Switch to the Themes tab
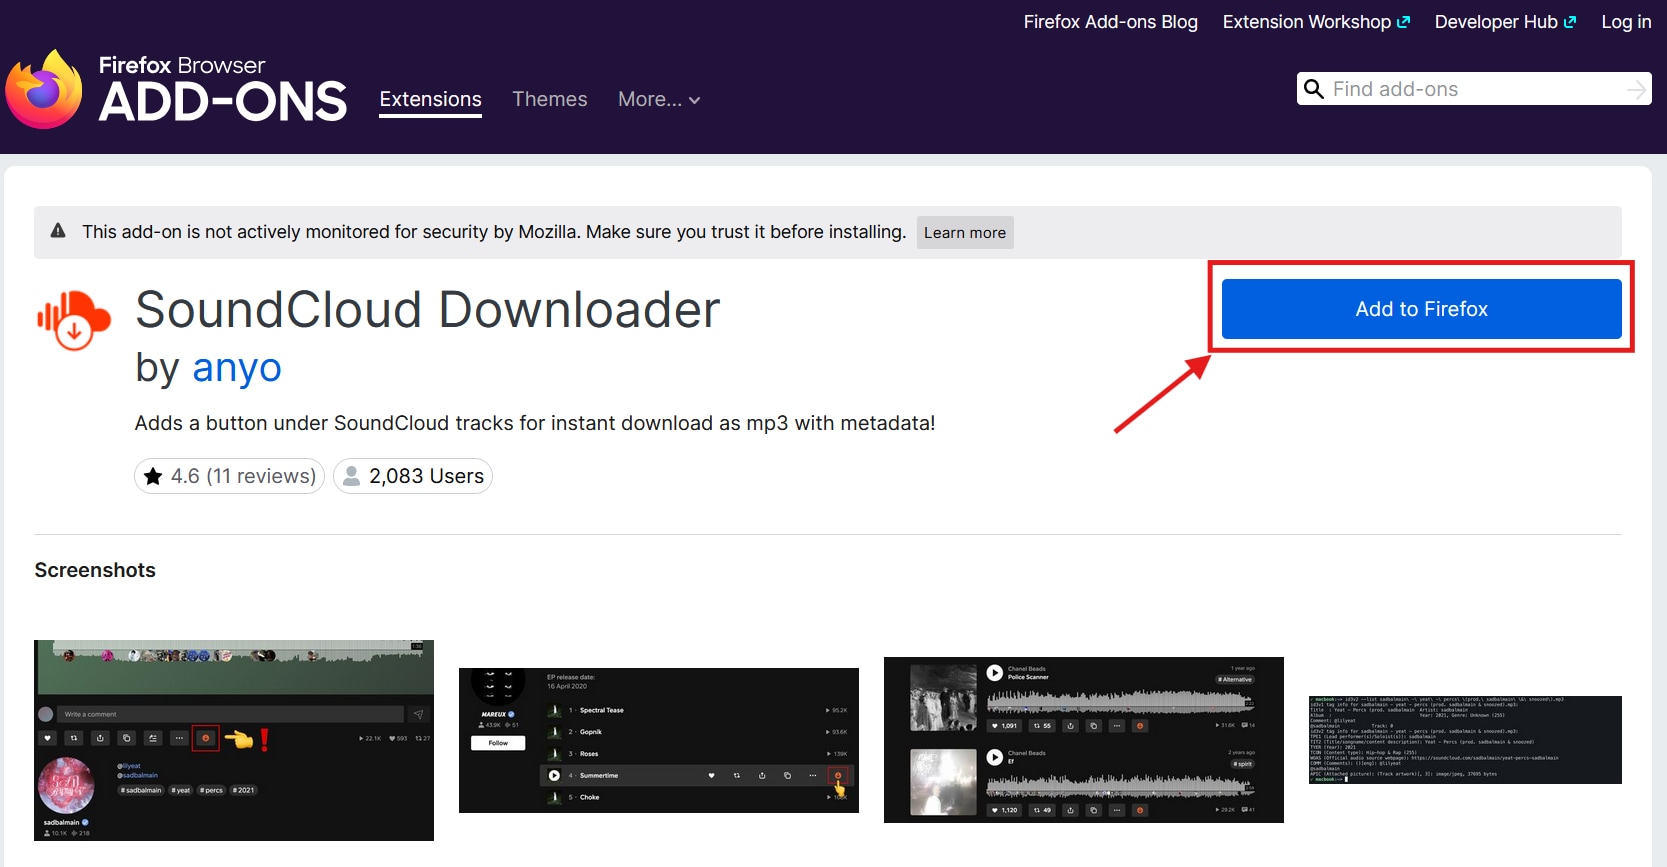 click(x=550, y=99)
